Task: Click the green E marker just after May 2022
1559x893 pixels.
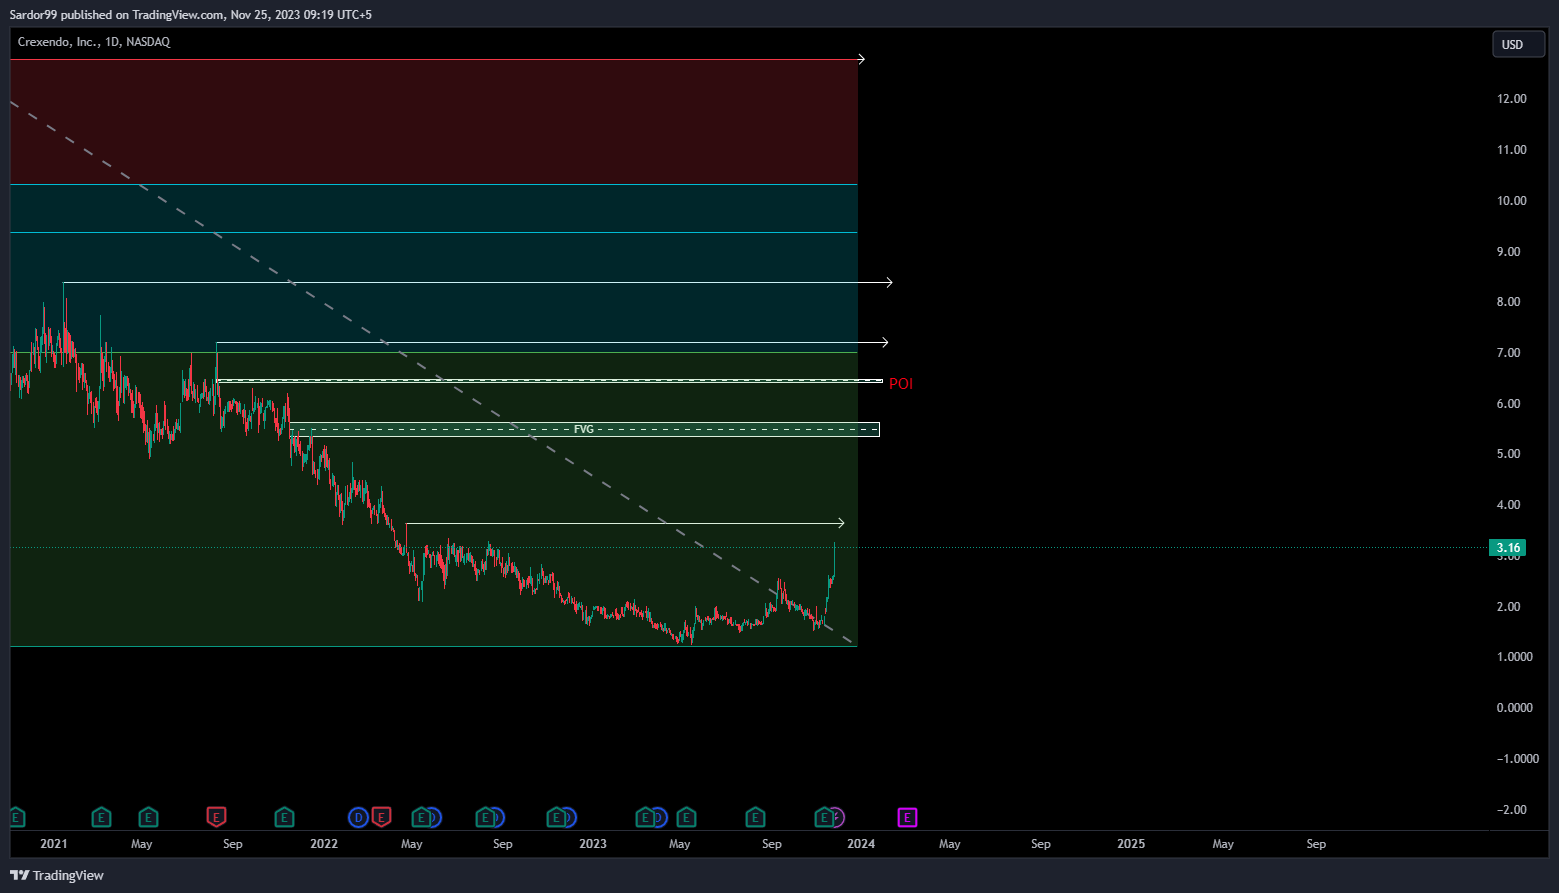Action: click(421, 818)
